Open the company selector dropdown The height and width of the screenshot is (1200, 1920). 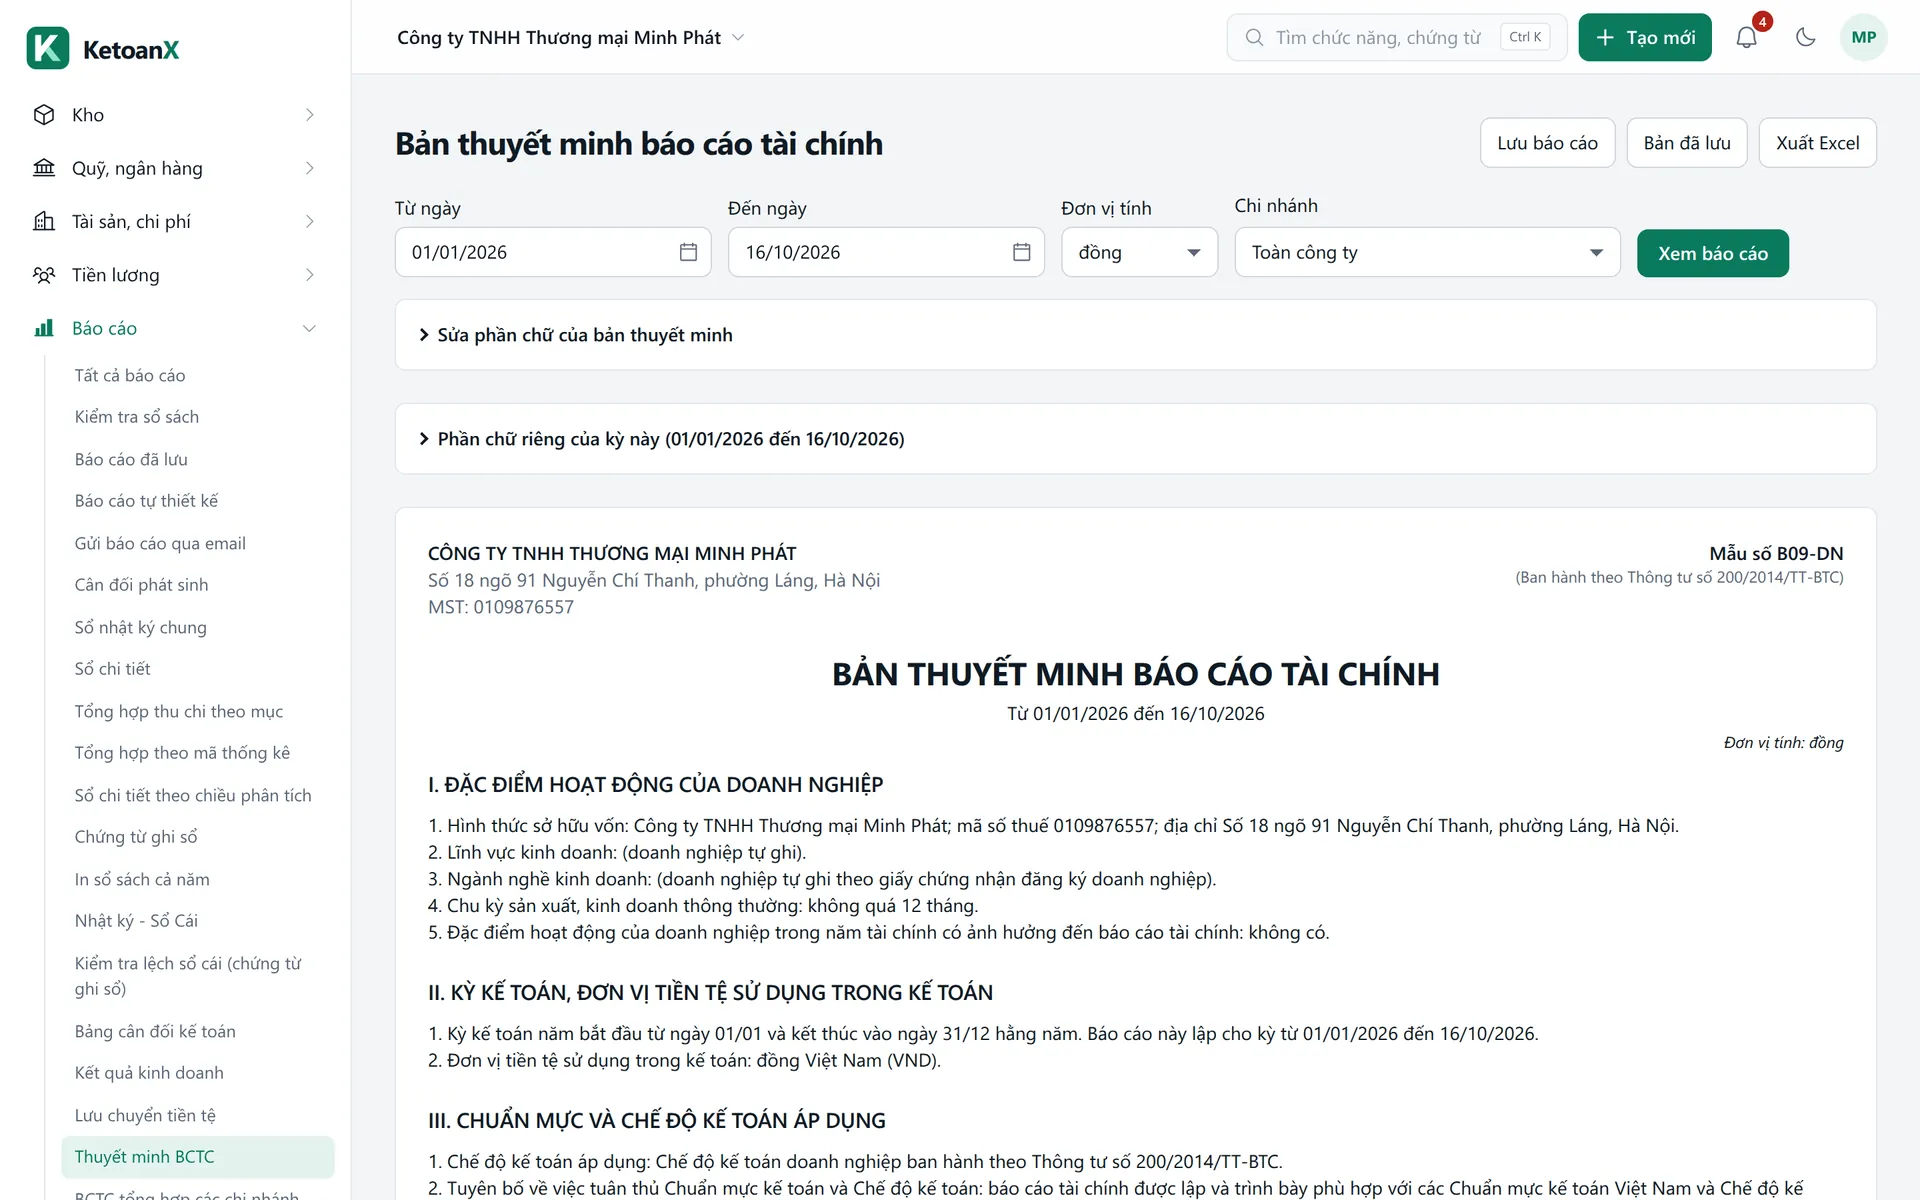click(571, 37)
